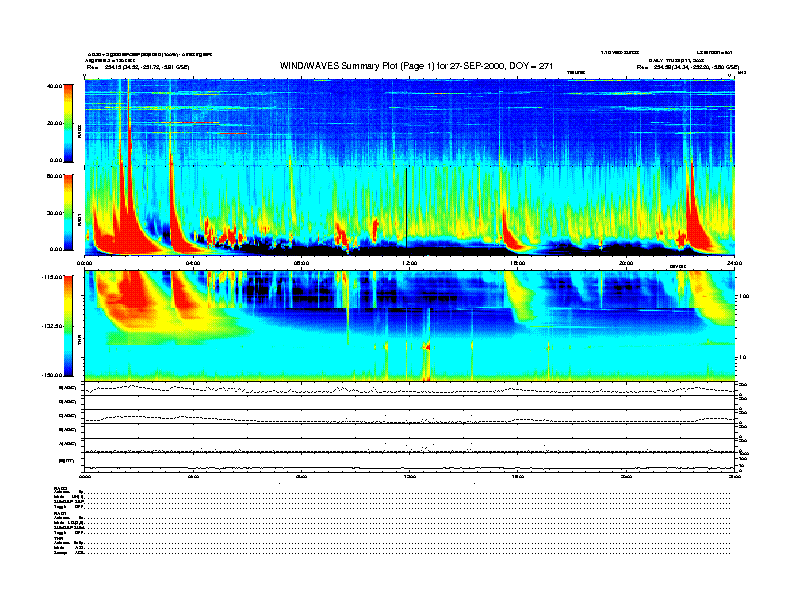Click the black vertical line in RAD1 spectrogram
Screen dimensions: 792x612
pos(407,208)
